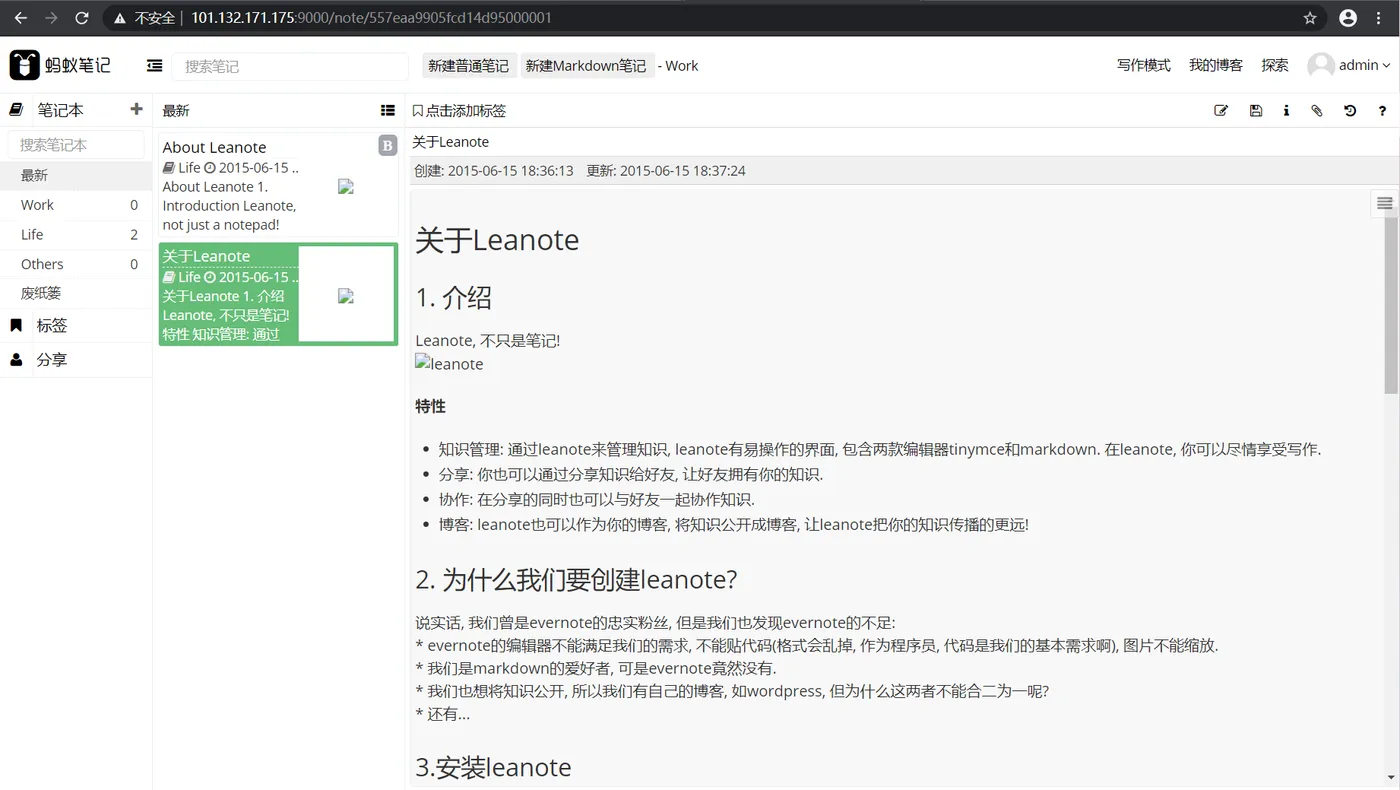Open the 写作模式 writing mode
This screenshot has height=790, width=1400.
(x=1143, y=65)
